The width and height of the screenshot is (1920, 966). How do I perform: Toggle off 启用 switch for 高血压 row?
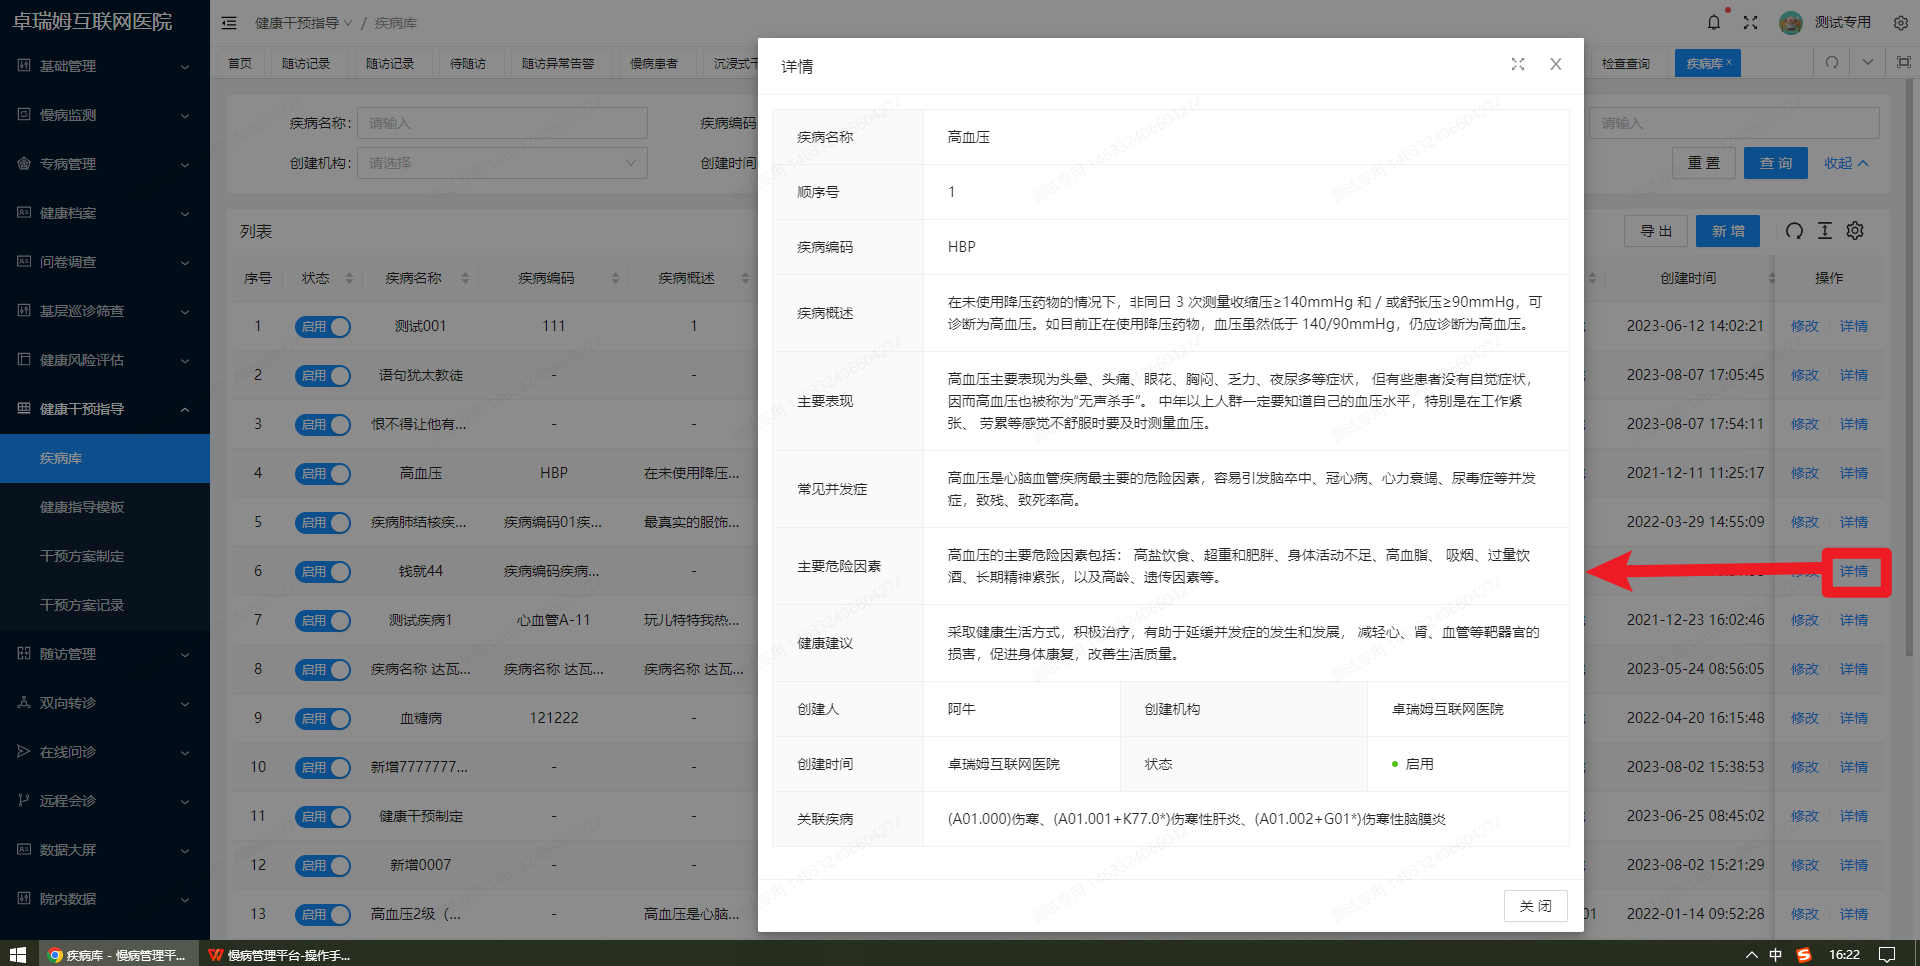(322, 473)
